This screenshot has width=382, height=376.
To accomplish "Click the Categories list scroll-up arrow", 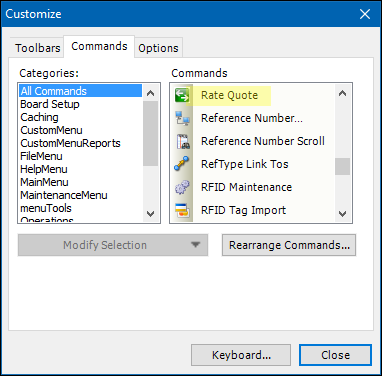I will coord(151,93).
